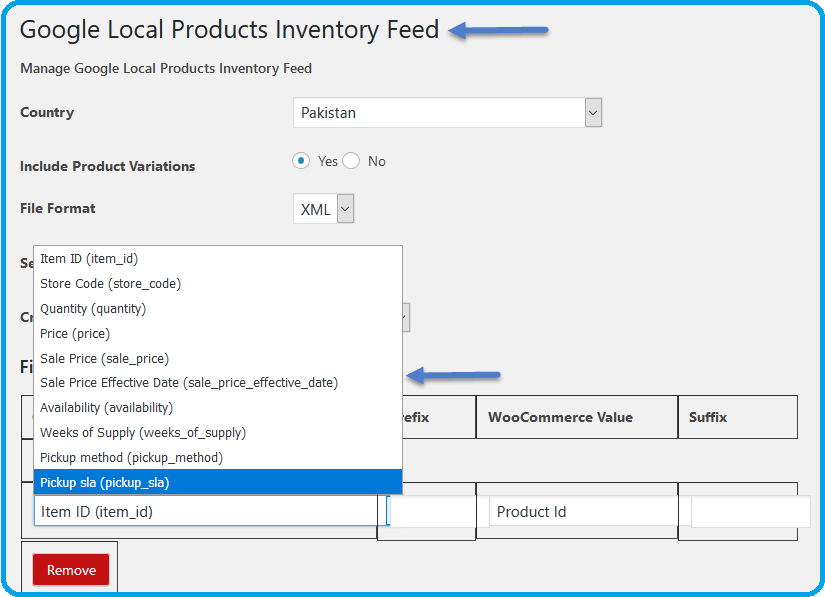Choose highlighted Pickup sla (pickup_sla) option
The width and height of the screenshot is (825, 597).
pos(218,482)
